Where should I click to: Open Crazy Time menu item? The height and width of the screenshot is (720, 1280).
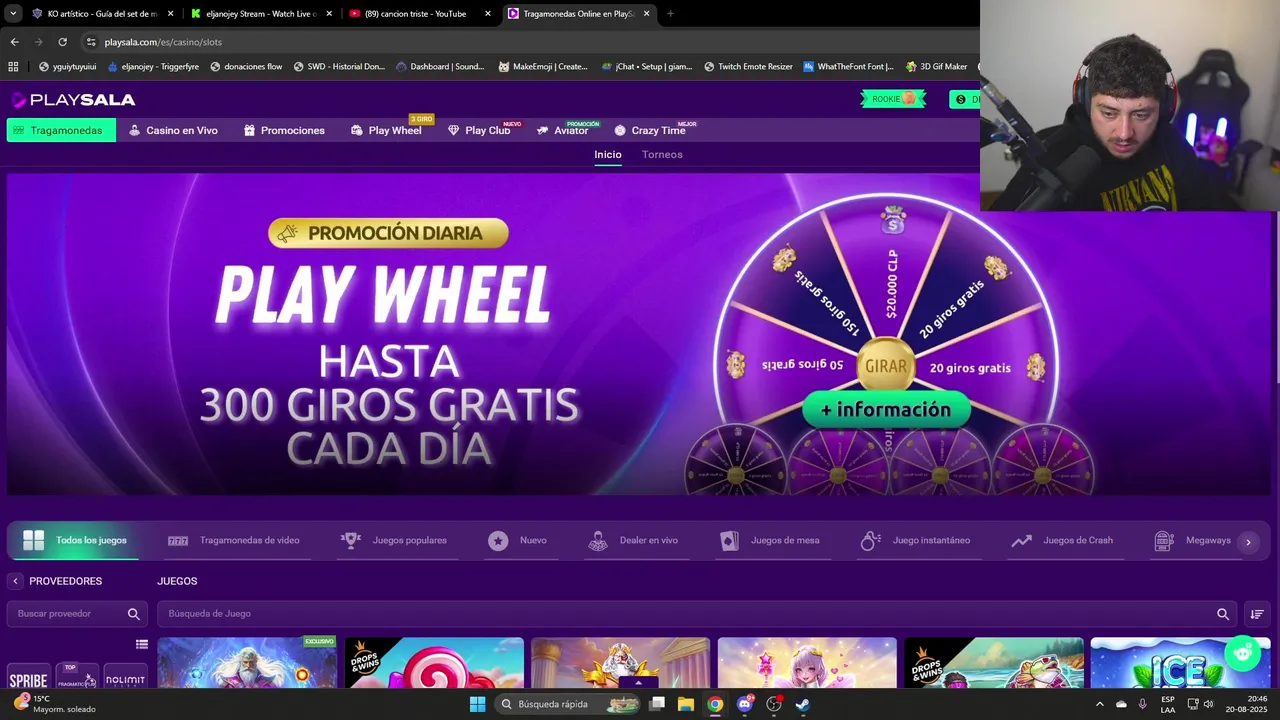pos(650,130)
